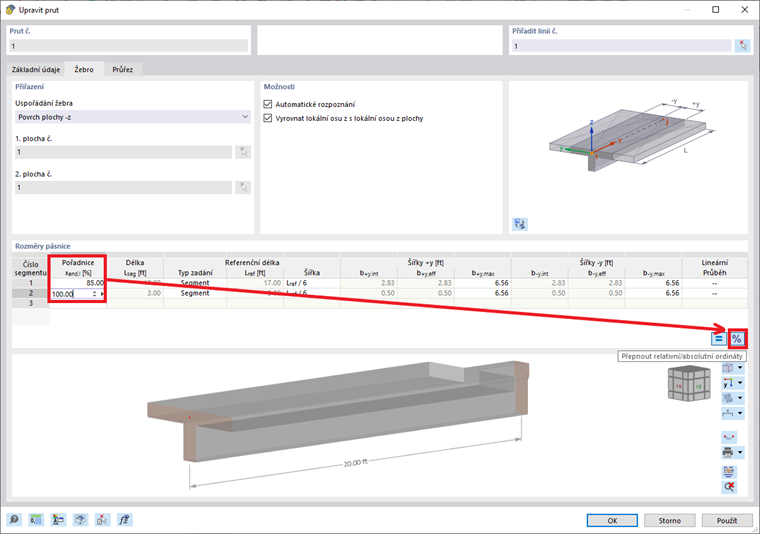Open the Uspořádání žebra dropdown

133,117
